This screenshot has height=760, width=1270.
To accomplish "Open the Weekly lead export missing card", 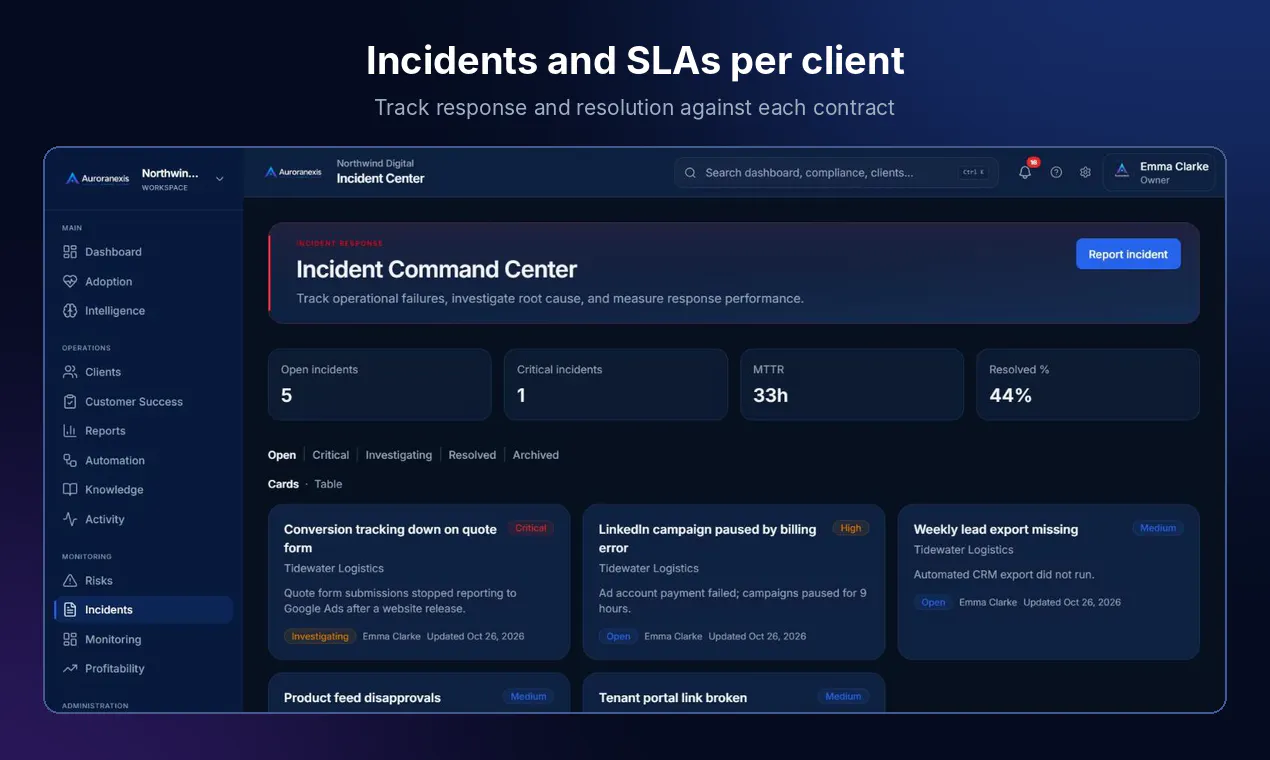I will pyautogui.click(x=1049, y=582).
